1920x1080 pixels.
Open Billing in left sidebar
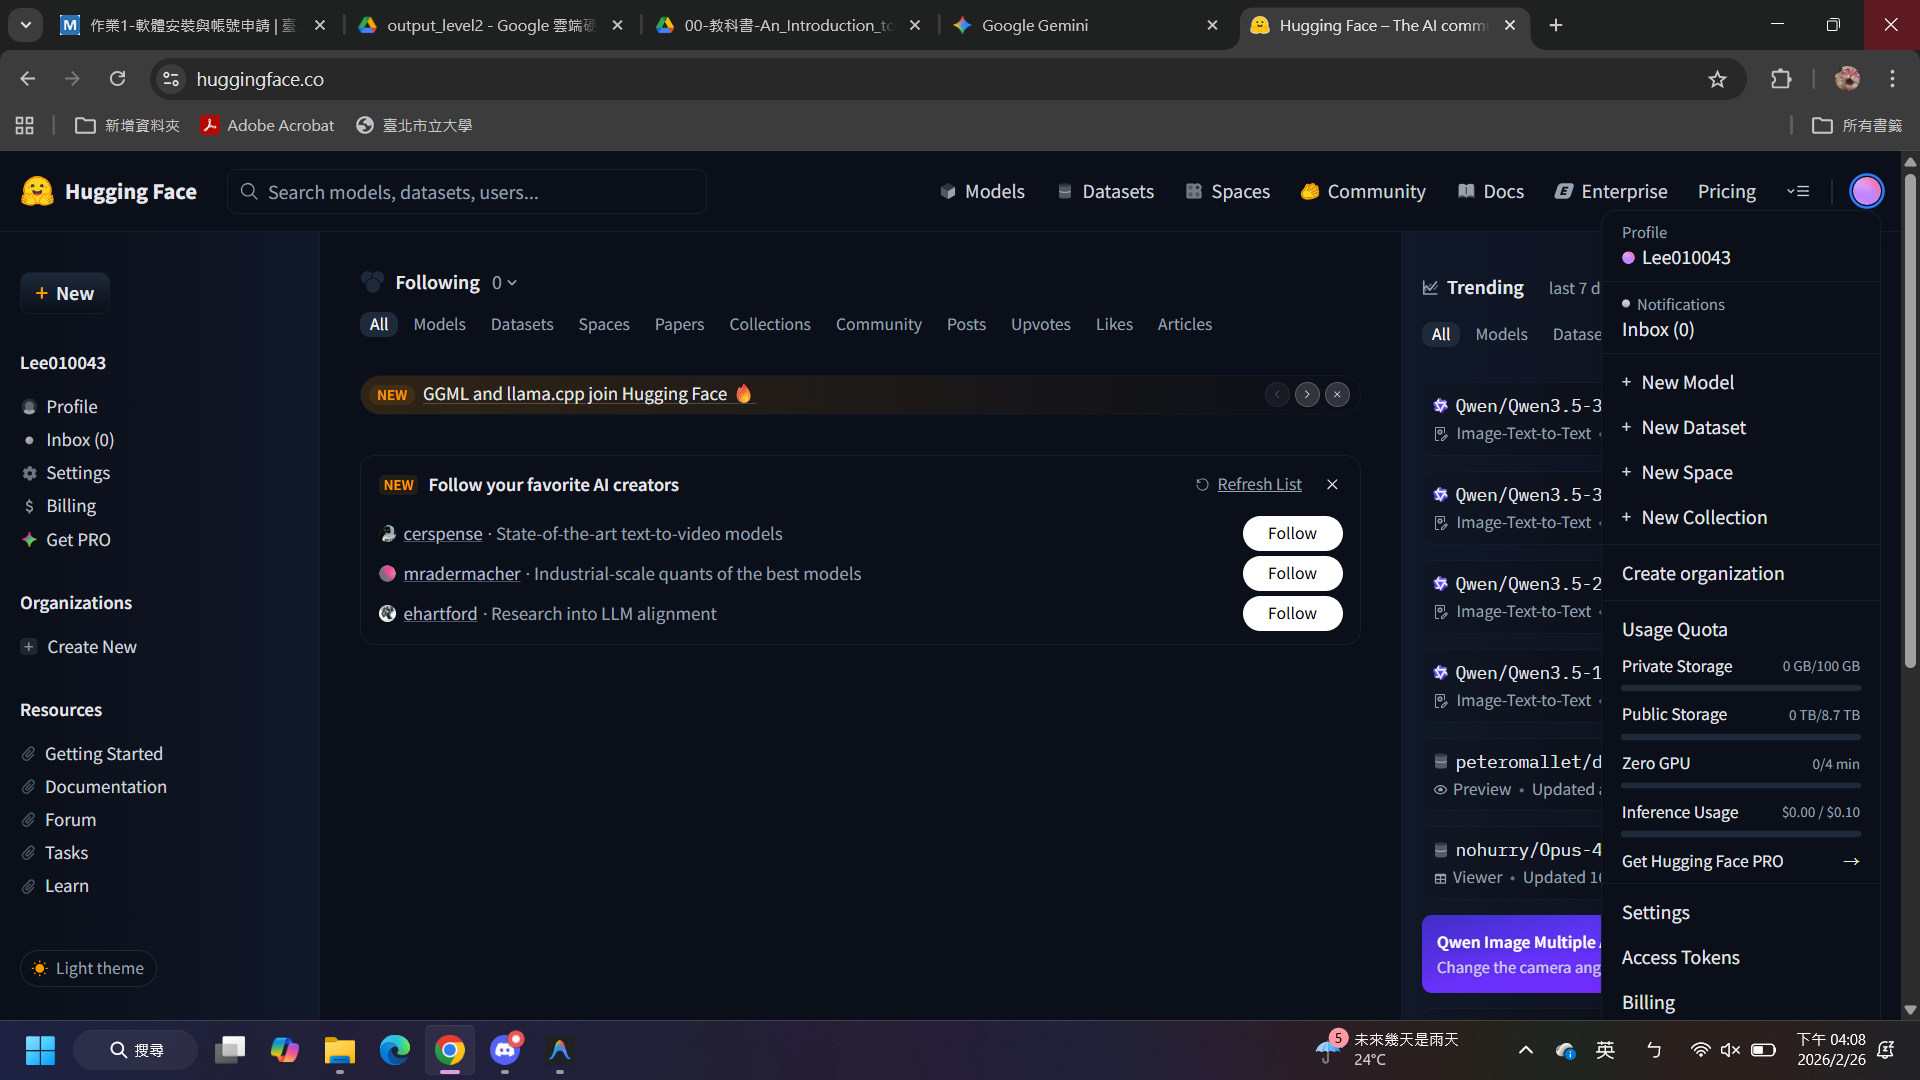tap(59, 505)
